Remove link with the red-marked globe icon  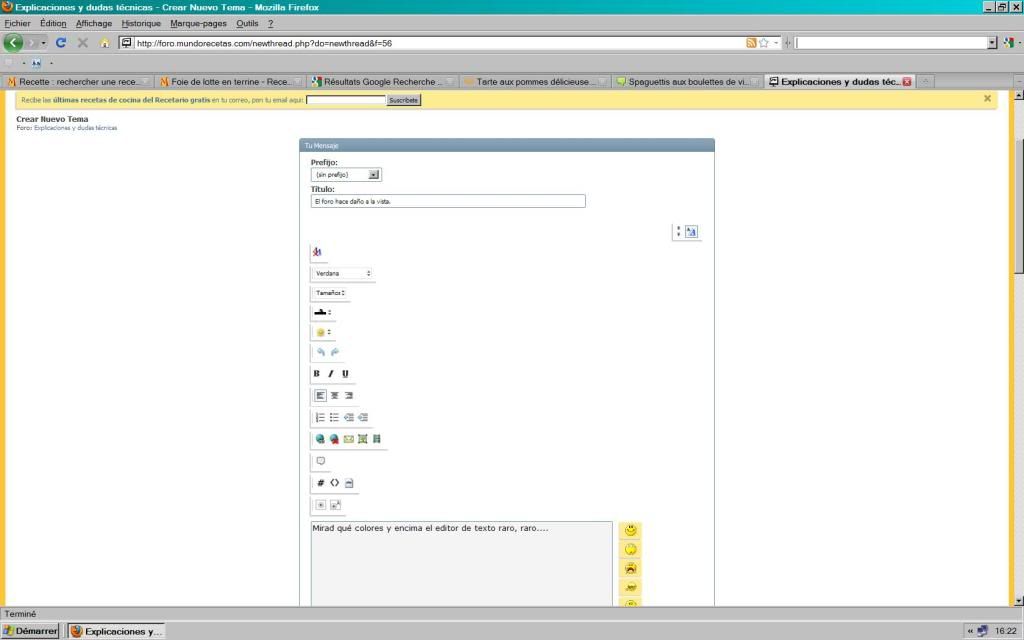(334, 439)
